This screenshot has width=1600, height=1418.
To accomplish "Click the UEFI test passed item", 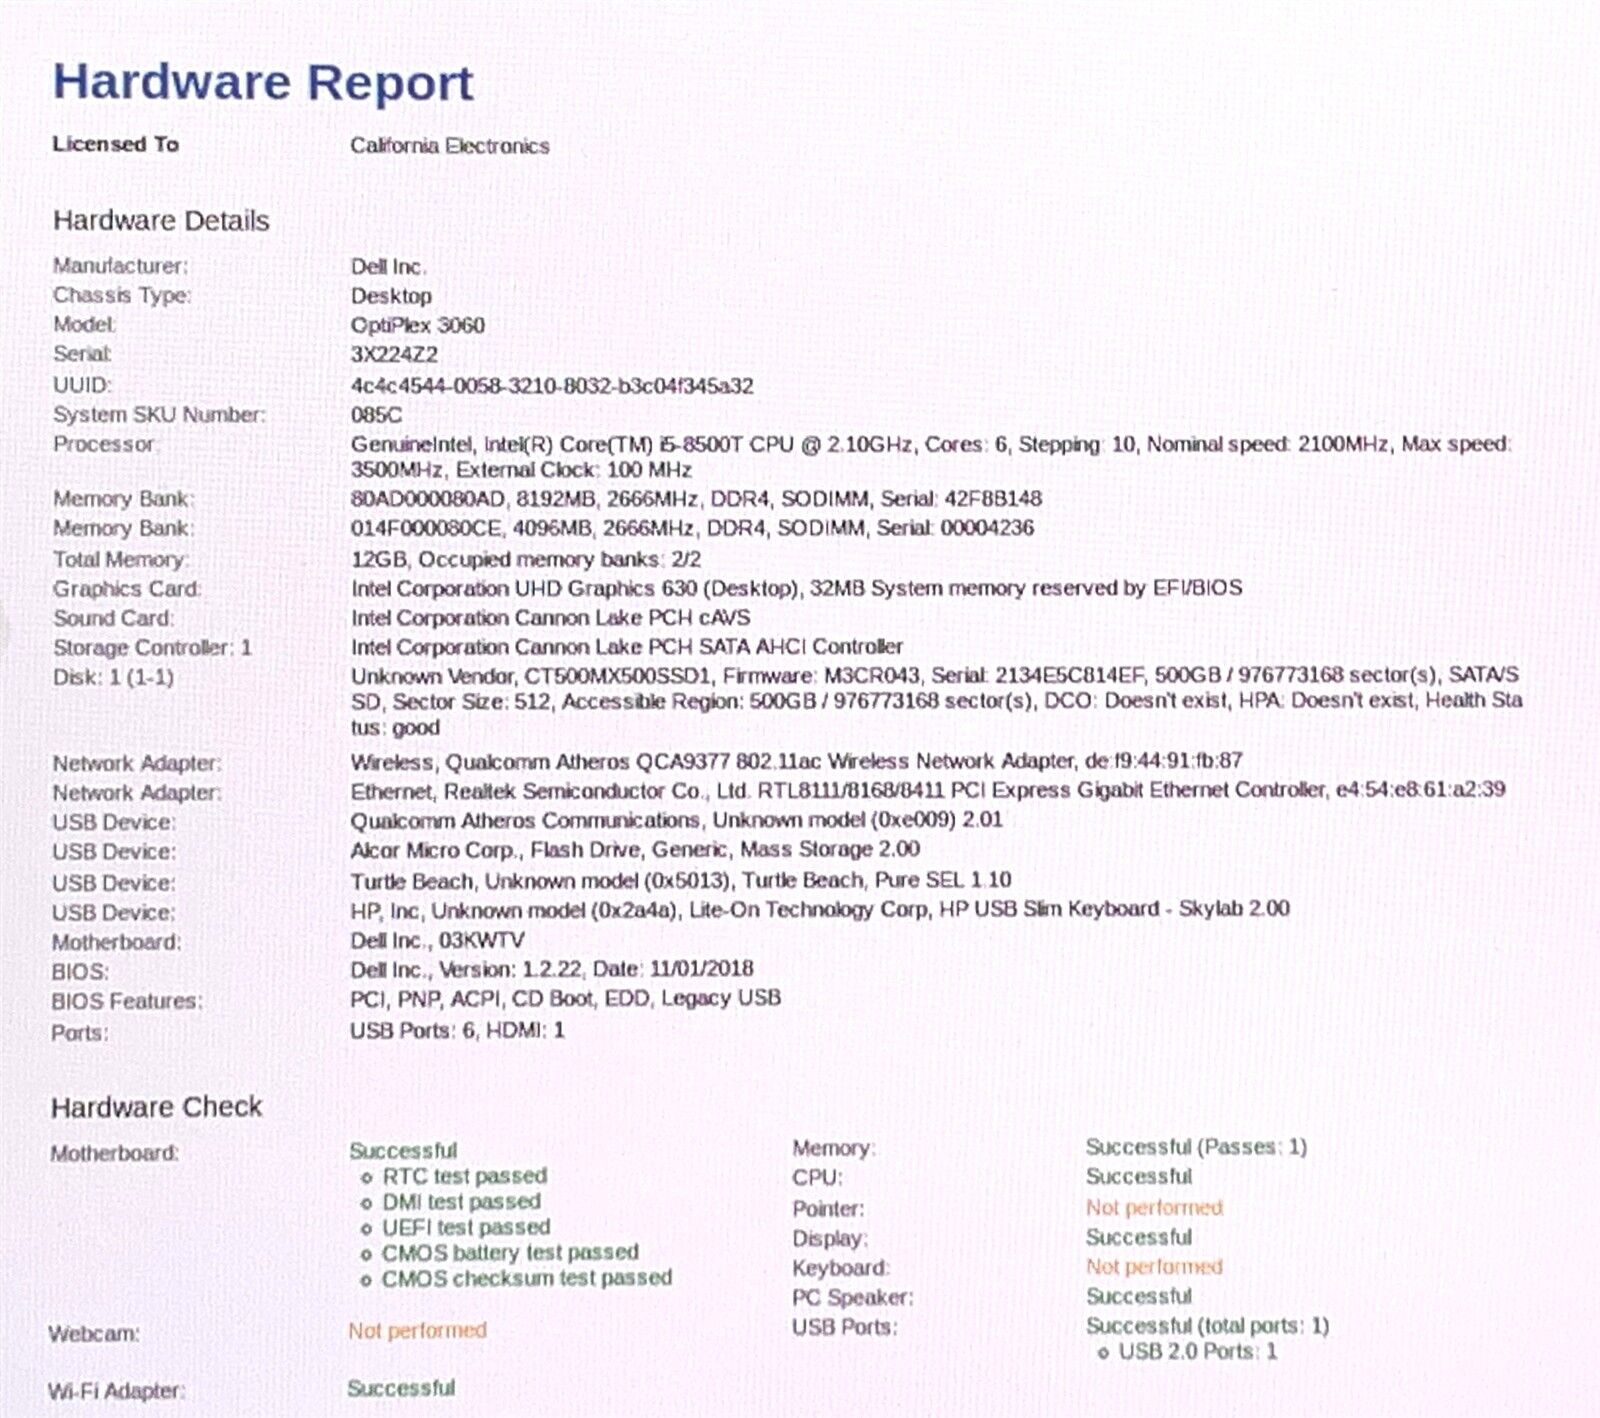I will click(x=466, y=1227).
